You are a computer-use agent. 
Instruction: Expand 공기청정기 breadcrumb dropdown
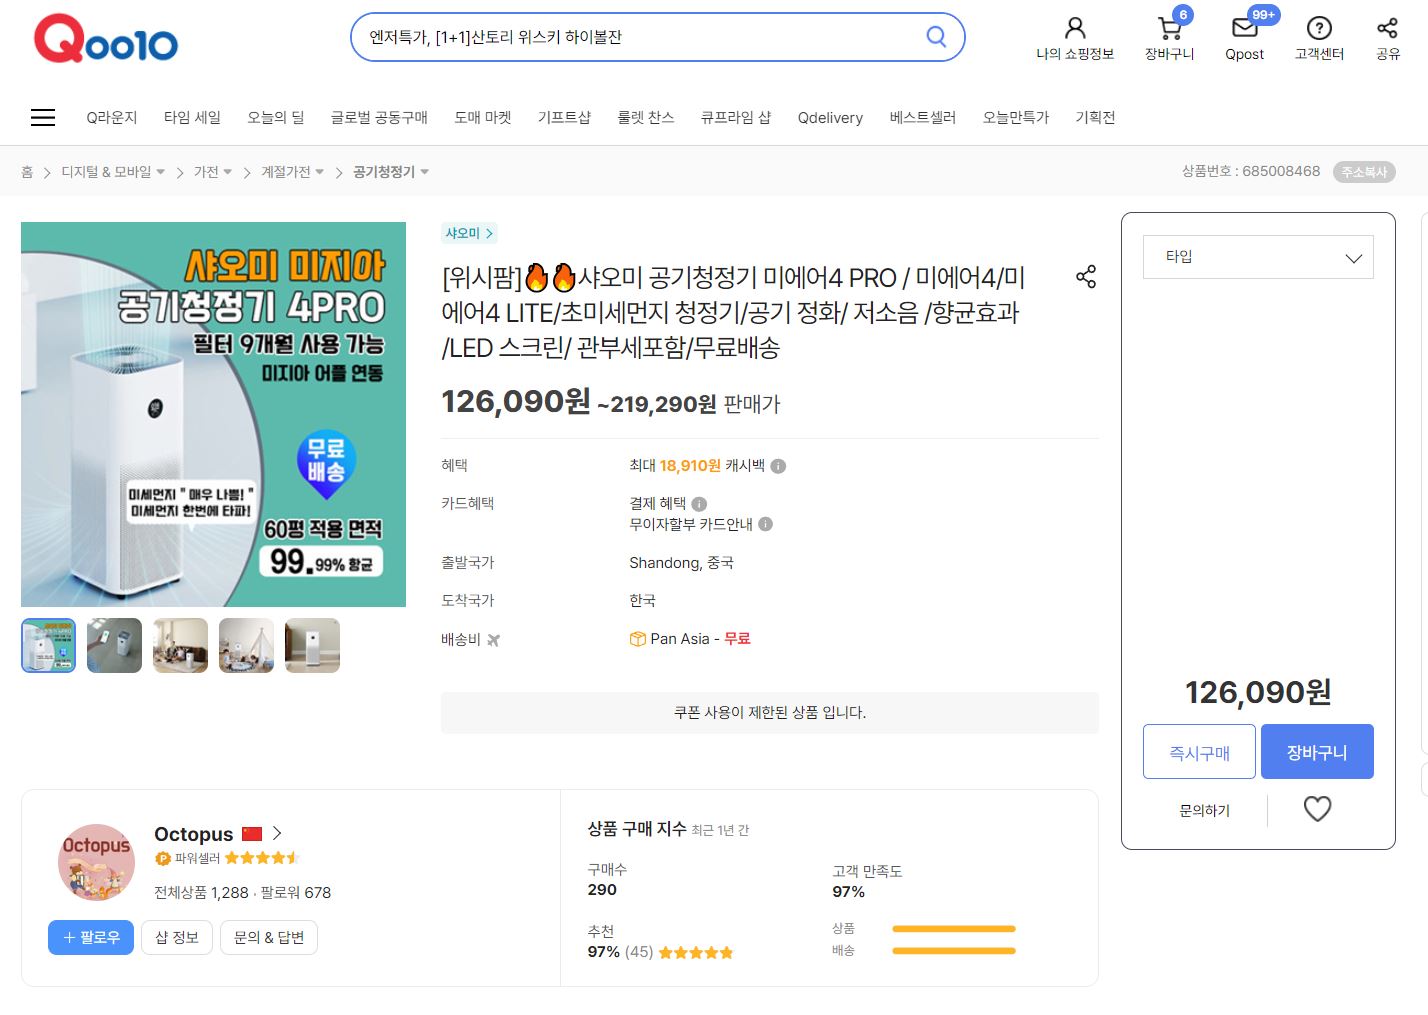pos(424,172)
